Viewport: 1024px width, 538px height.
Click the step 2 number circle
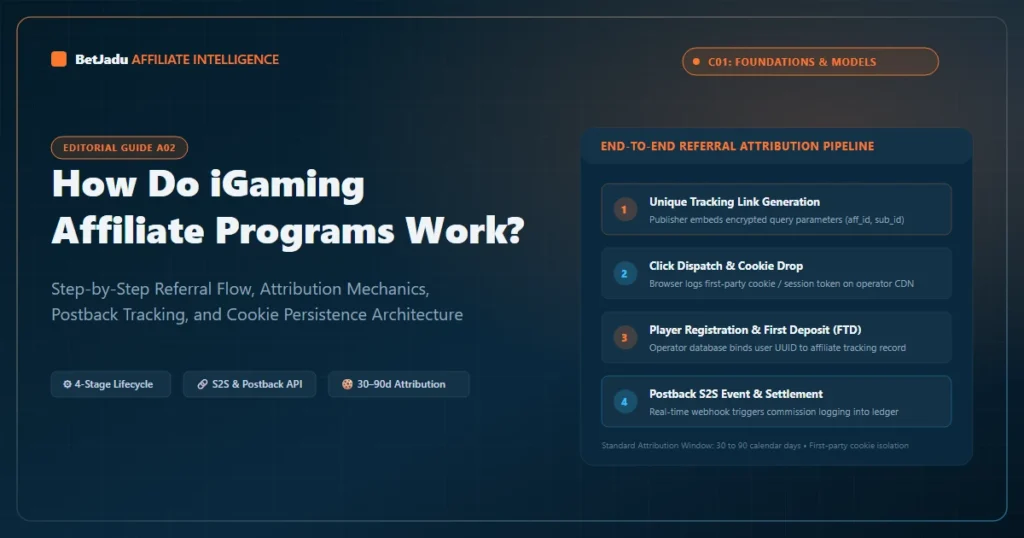coord(624,274)
